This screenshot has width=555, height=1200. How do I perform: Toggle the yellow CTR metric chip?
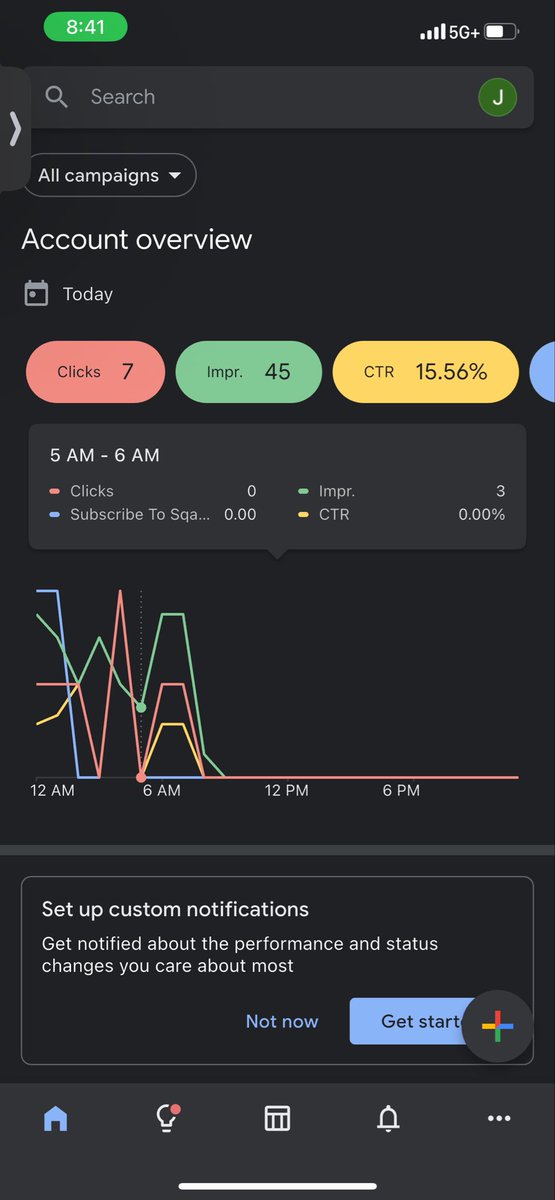pyautogui.click(x=426, y=372)
